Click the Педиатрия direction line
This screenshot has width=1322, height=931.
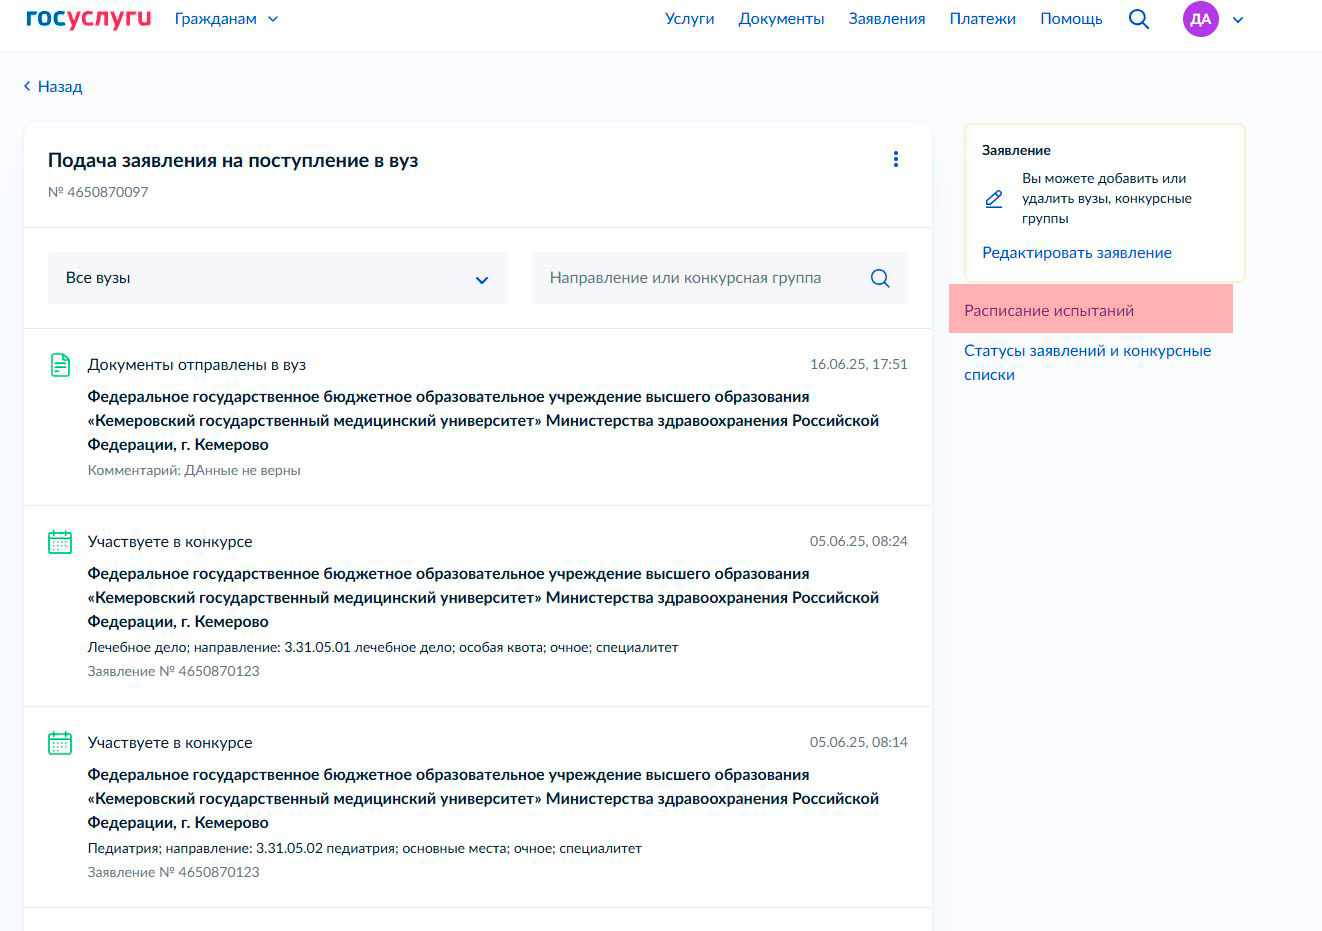[x=365, y=848]
